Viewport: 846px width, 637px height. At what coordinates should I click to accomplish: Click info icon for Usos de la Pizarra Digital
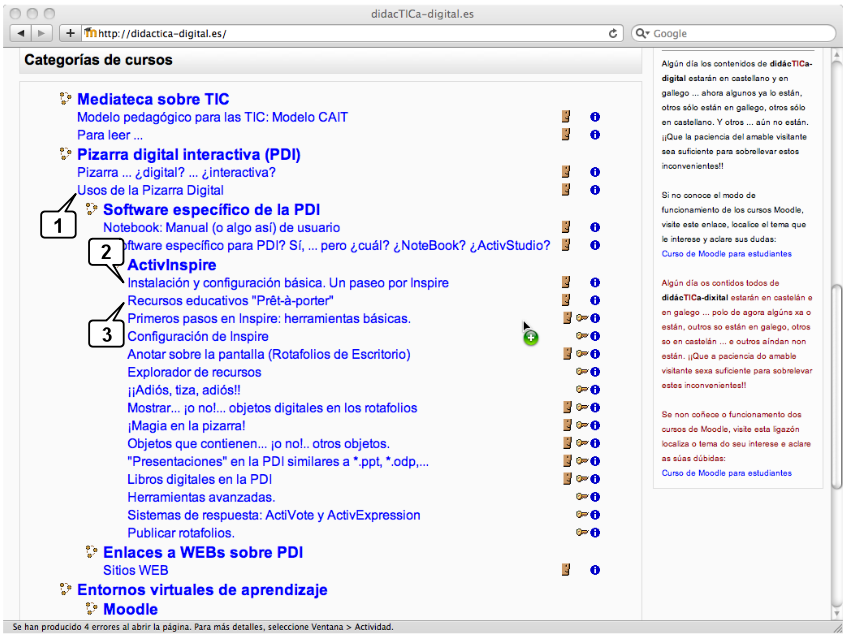[595, 190]
